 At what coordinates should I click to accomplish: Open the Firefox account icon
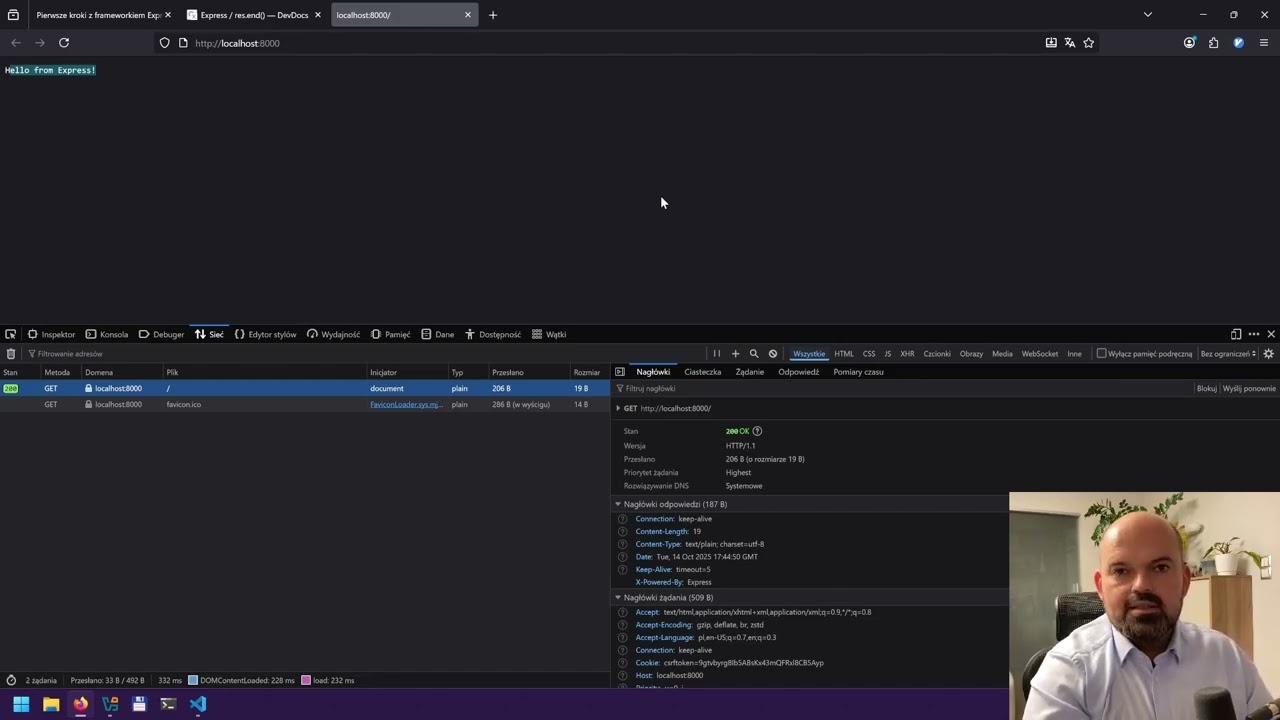click(1189, 43)
